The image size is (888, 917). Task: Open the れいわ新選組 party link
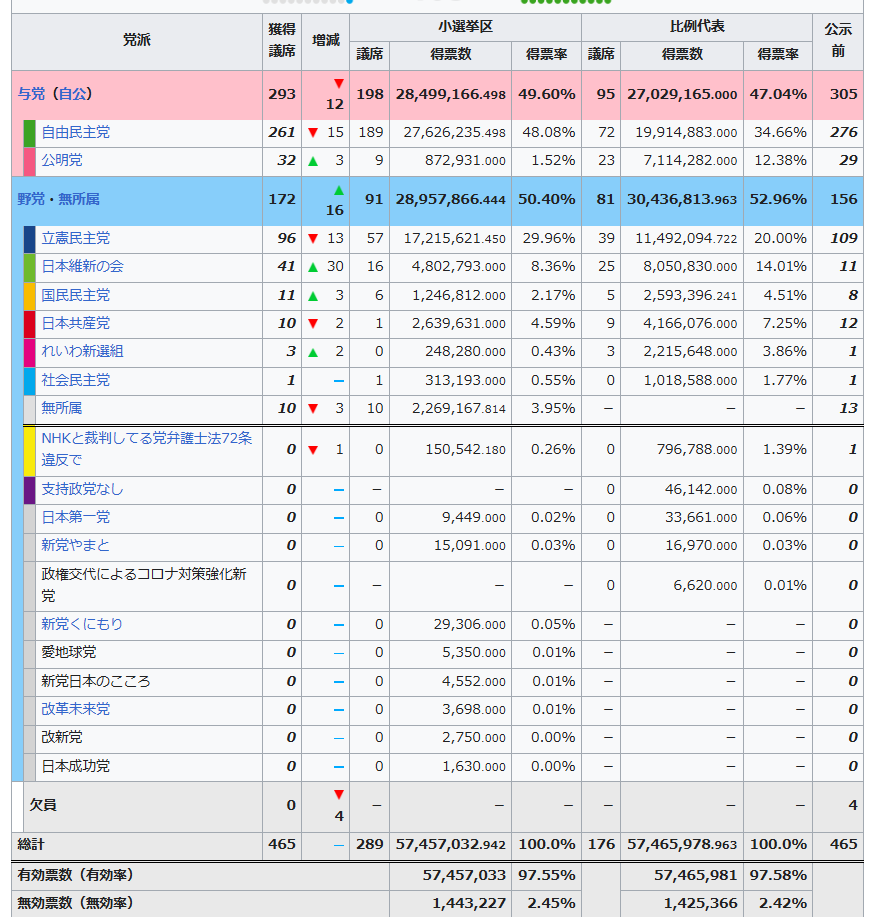pos(82,351)
